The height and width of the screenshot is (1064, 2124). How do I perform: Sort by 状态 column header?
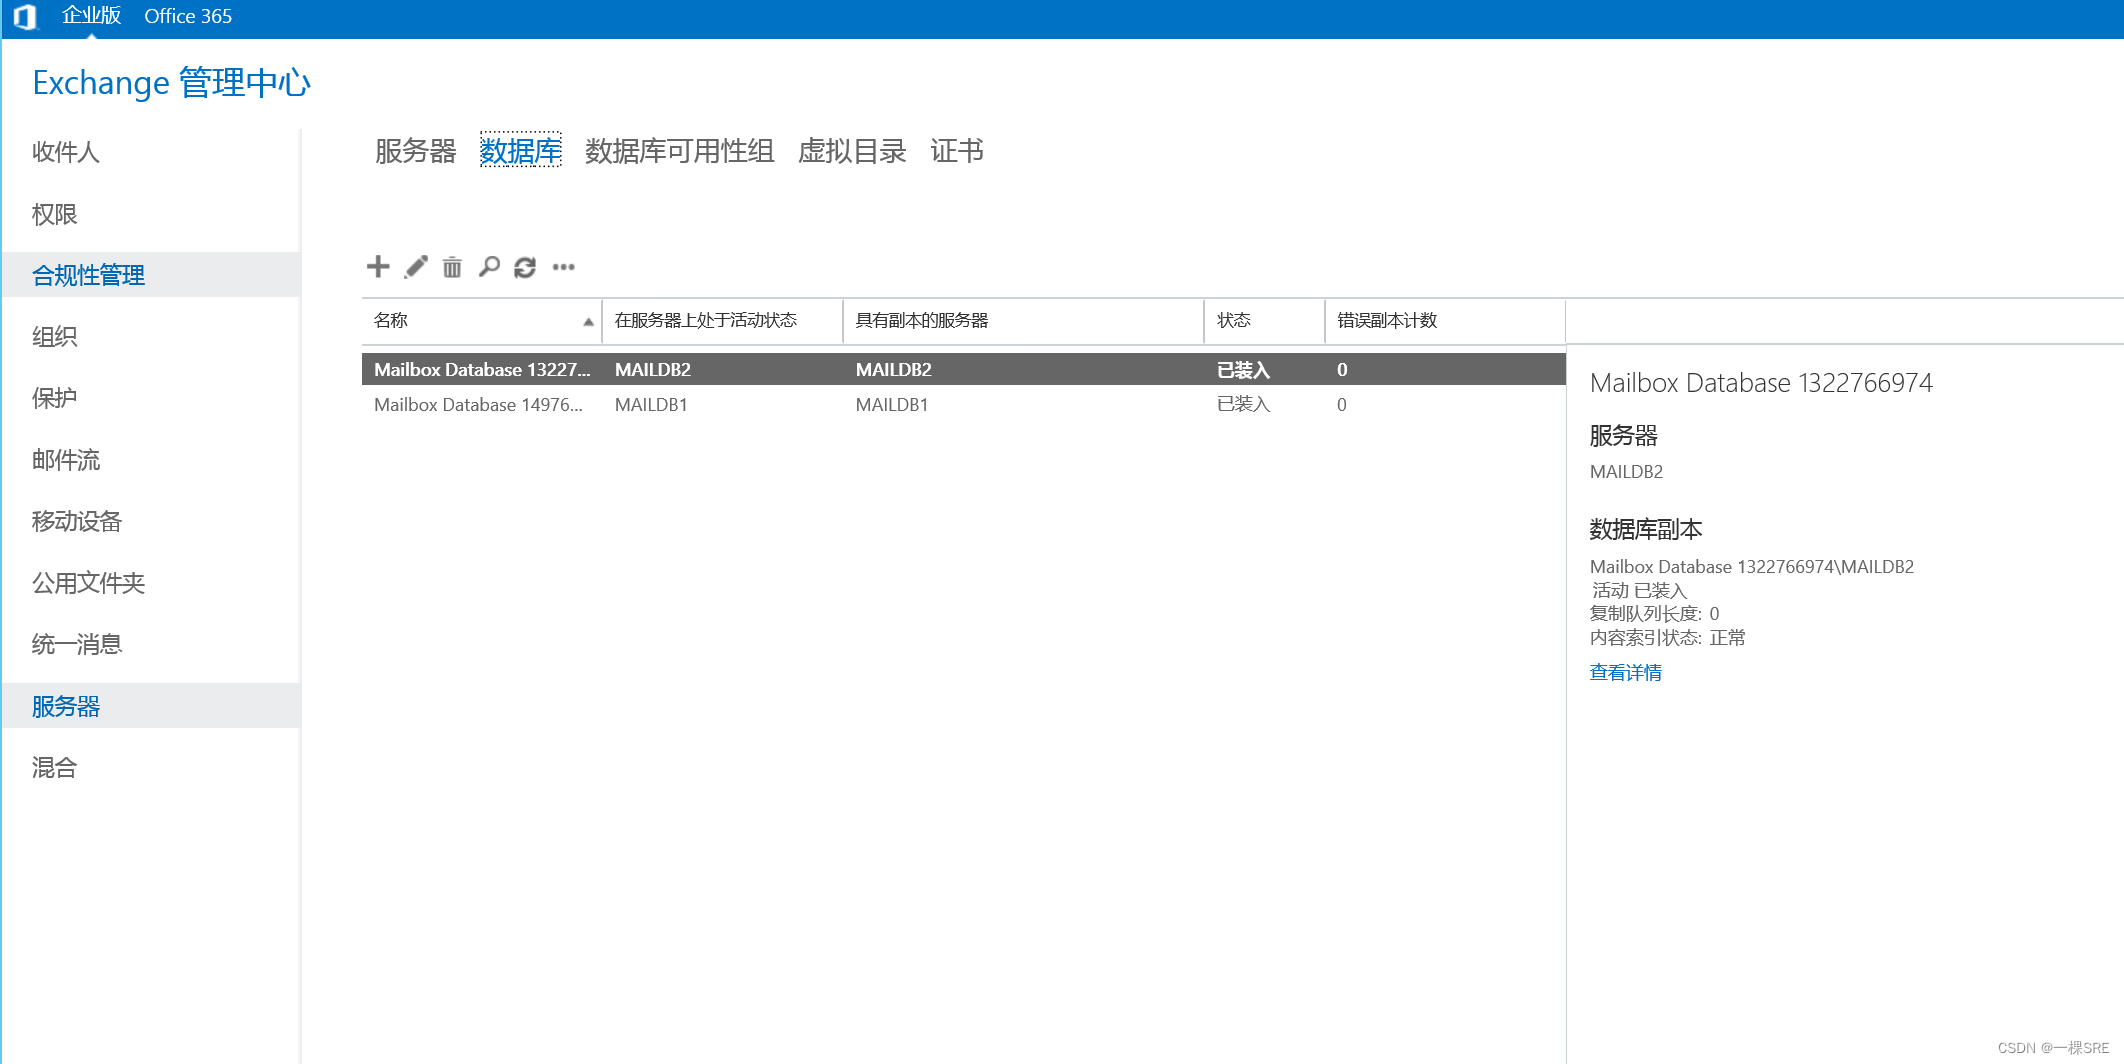pyautogui.click(x=1264, y=321)
